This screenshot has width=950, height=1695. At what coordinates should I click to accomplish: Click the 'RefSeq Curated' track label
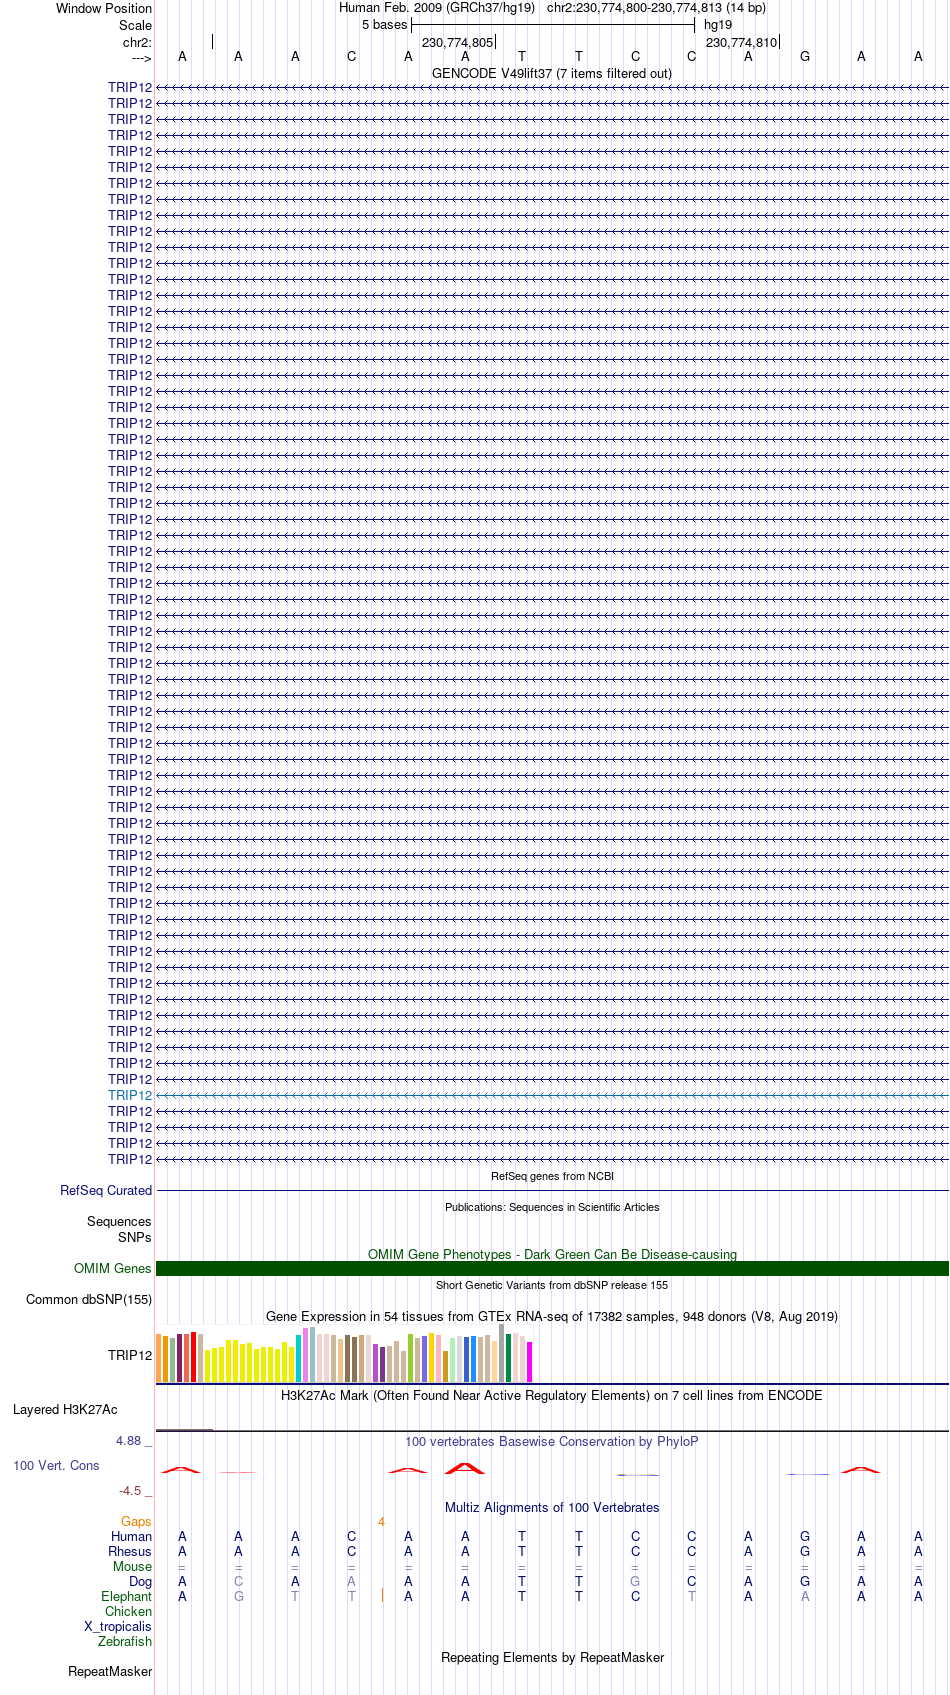click(106, 1190)
